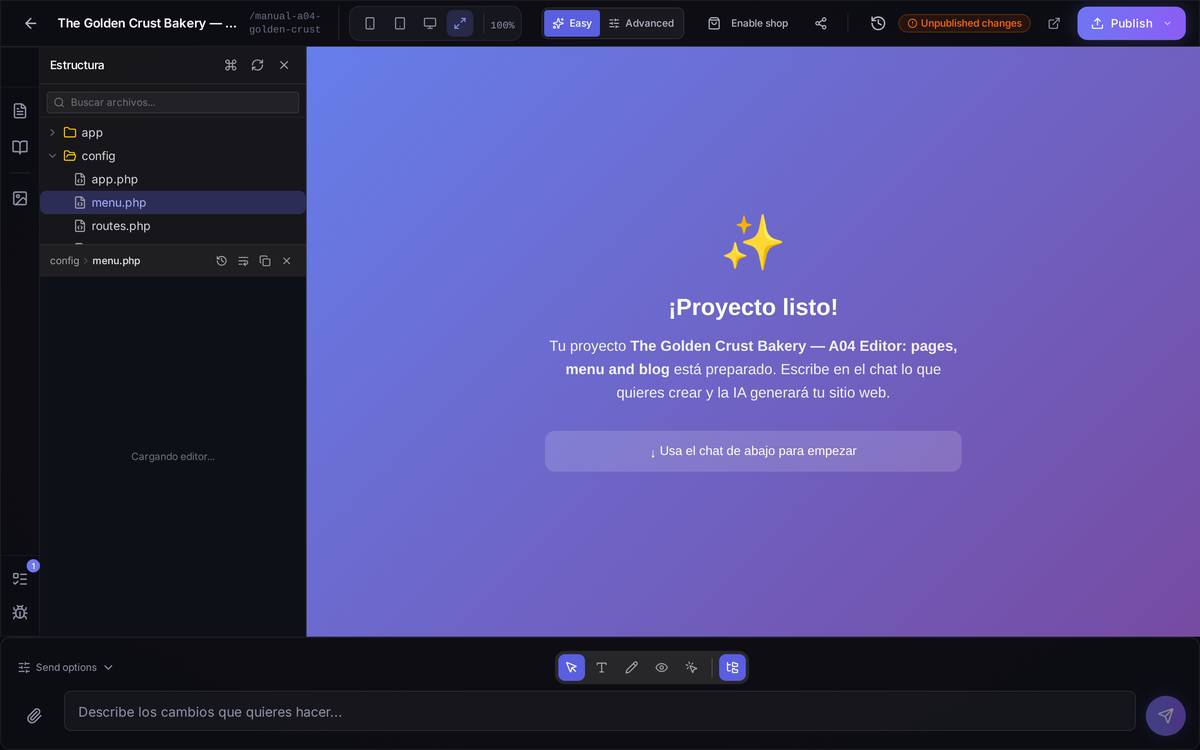The image size is (1200, 750).
Task: Click the Publish button
Action: pyautogui.click(x=1121, y=23)
